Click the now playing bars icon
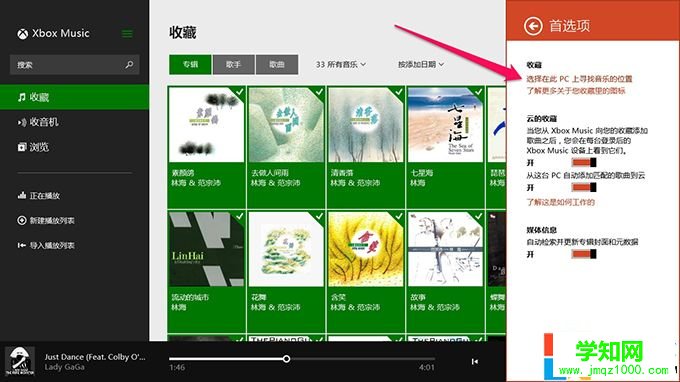Screen dimensions: 680x382 pyautogui.click(x=22, y=196)
